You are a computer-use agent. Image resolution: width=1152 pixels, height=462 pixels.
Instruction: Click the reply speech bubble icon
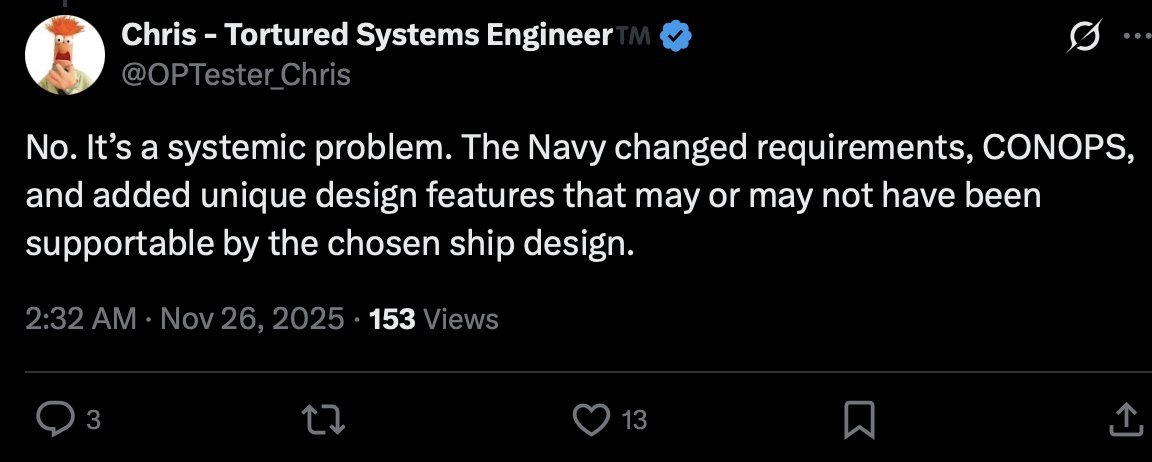tap(50, 419)
